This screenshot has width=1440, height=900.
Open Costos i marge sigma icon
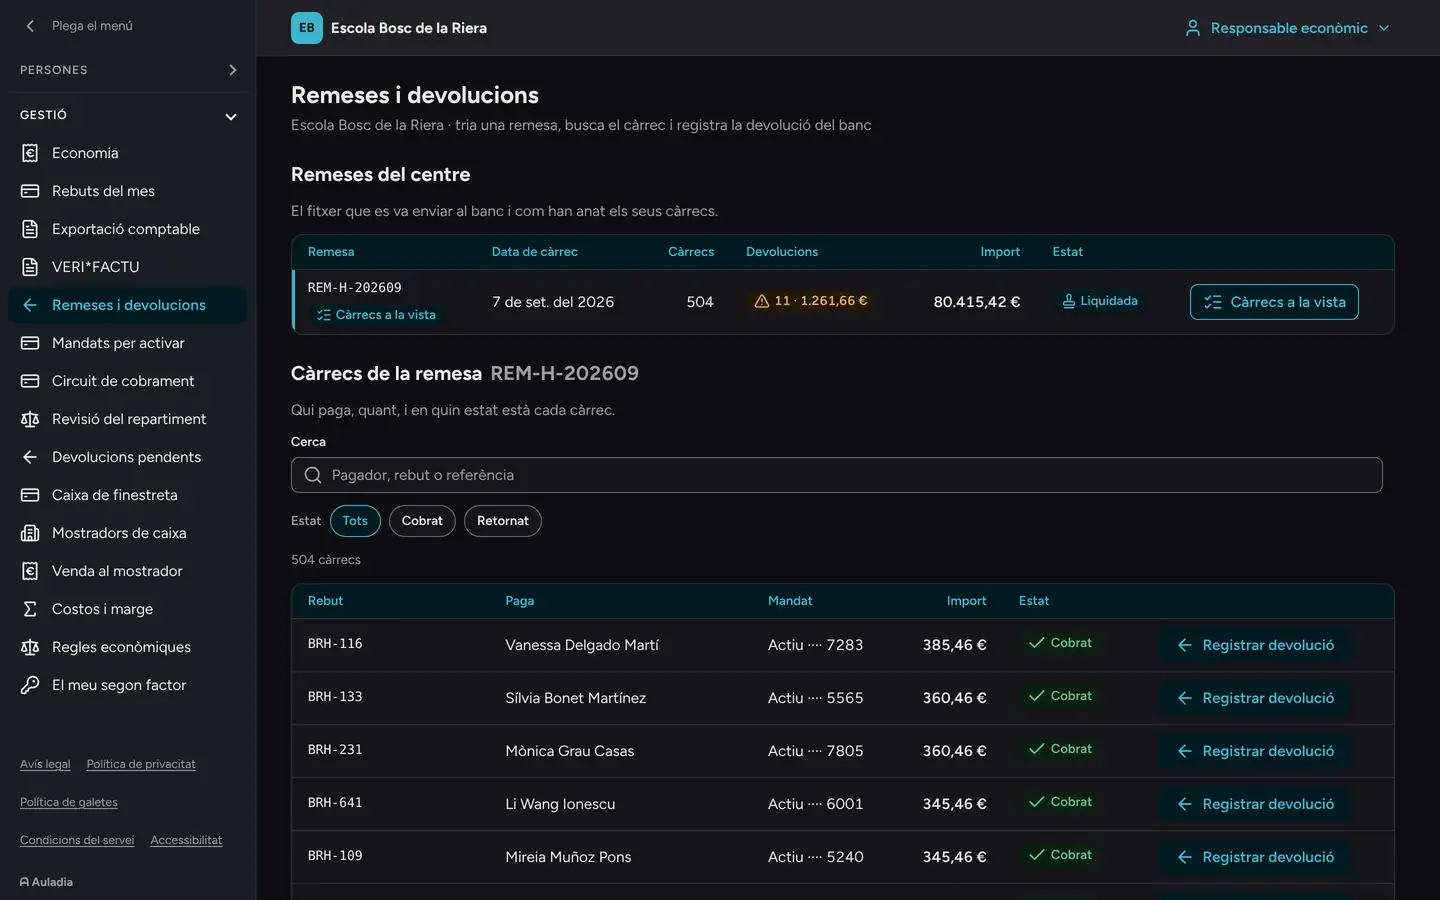(x=30, y=609)
